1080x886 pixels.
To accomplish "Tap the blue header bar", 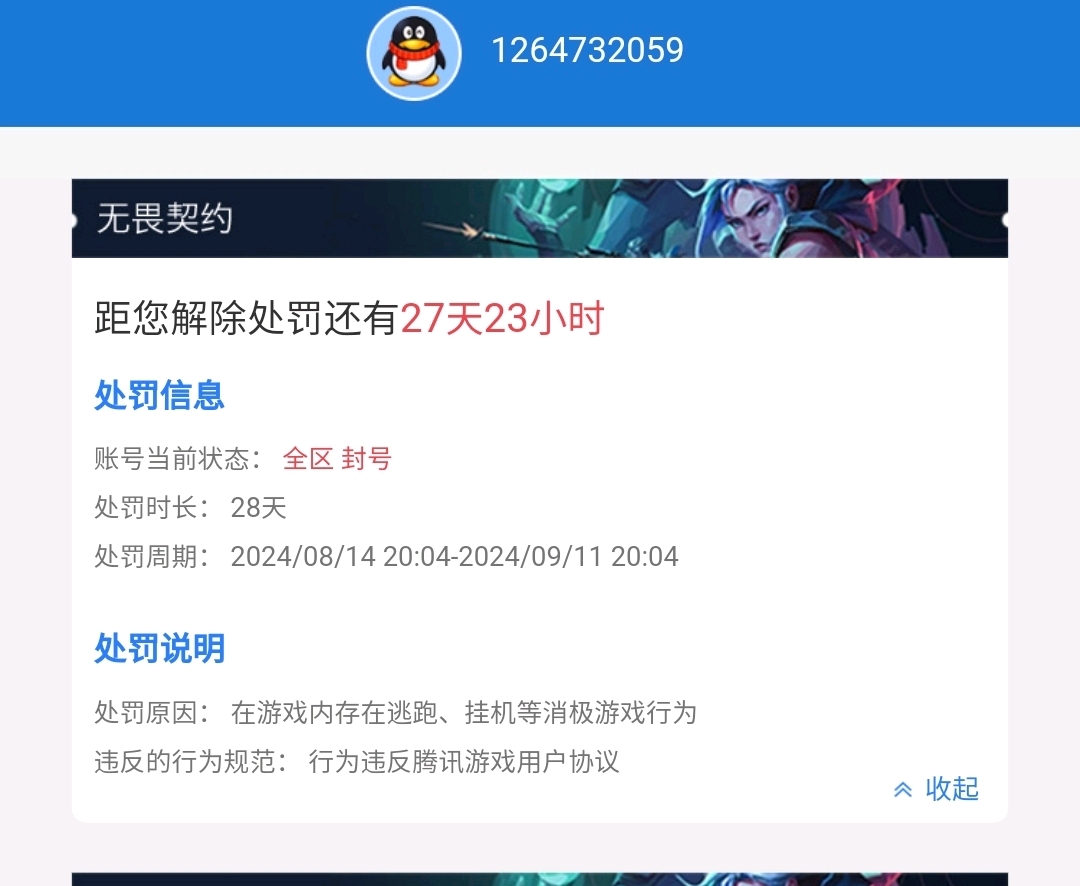I will coord(540,63).
